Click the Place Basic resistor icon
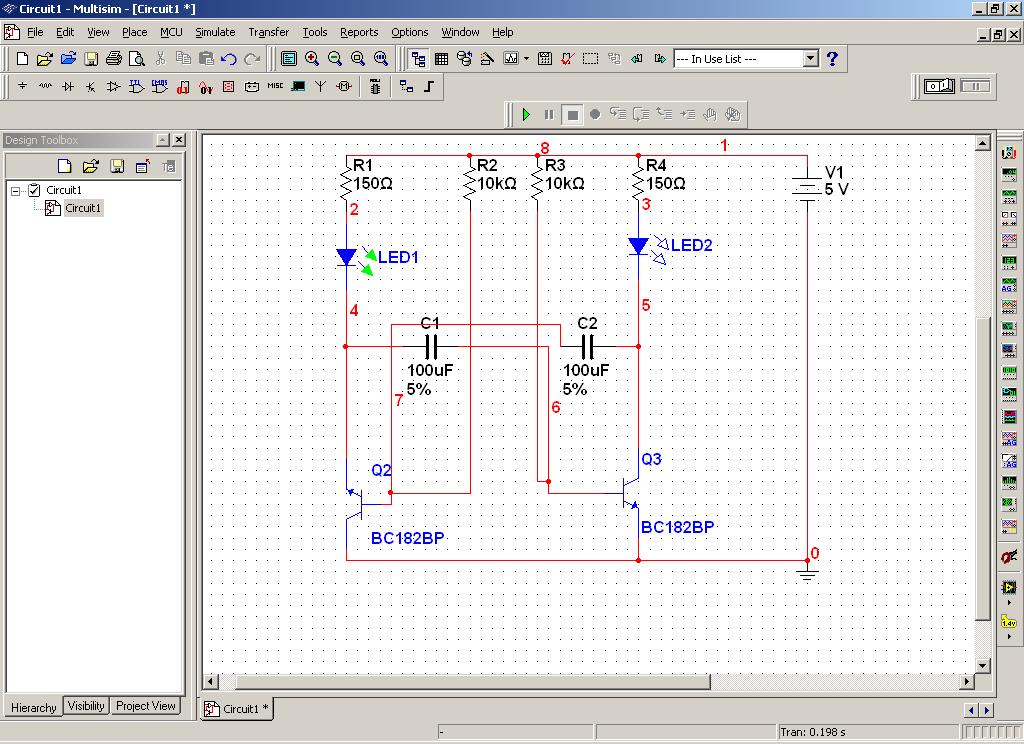Screen dimensions: 1024x744 [x=45, y=87]
